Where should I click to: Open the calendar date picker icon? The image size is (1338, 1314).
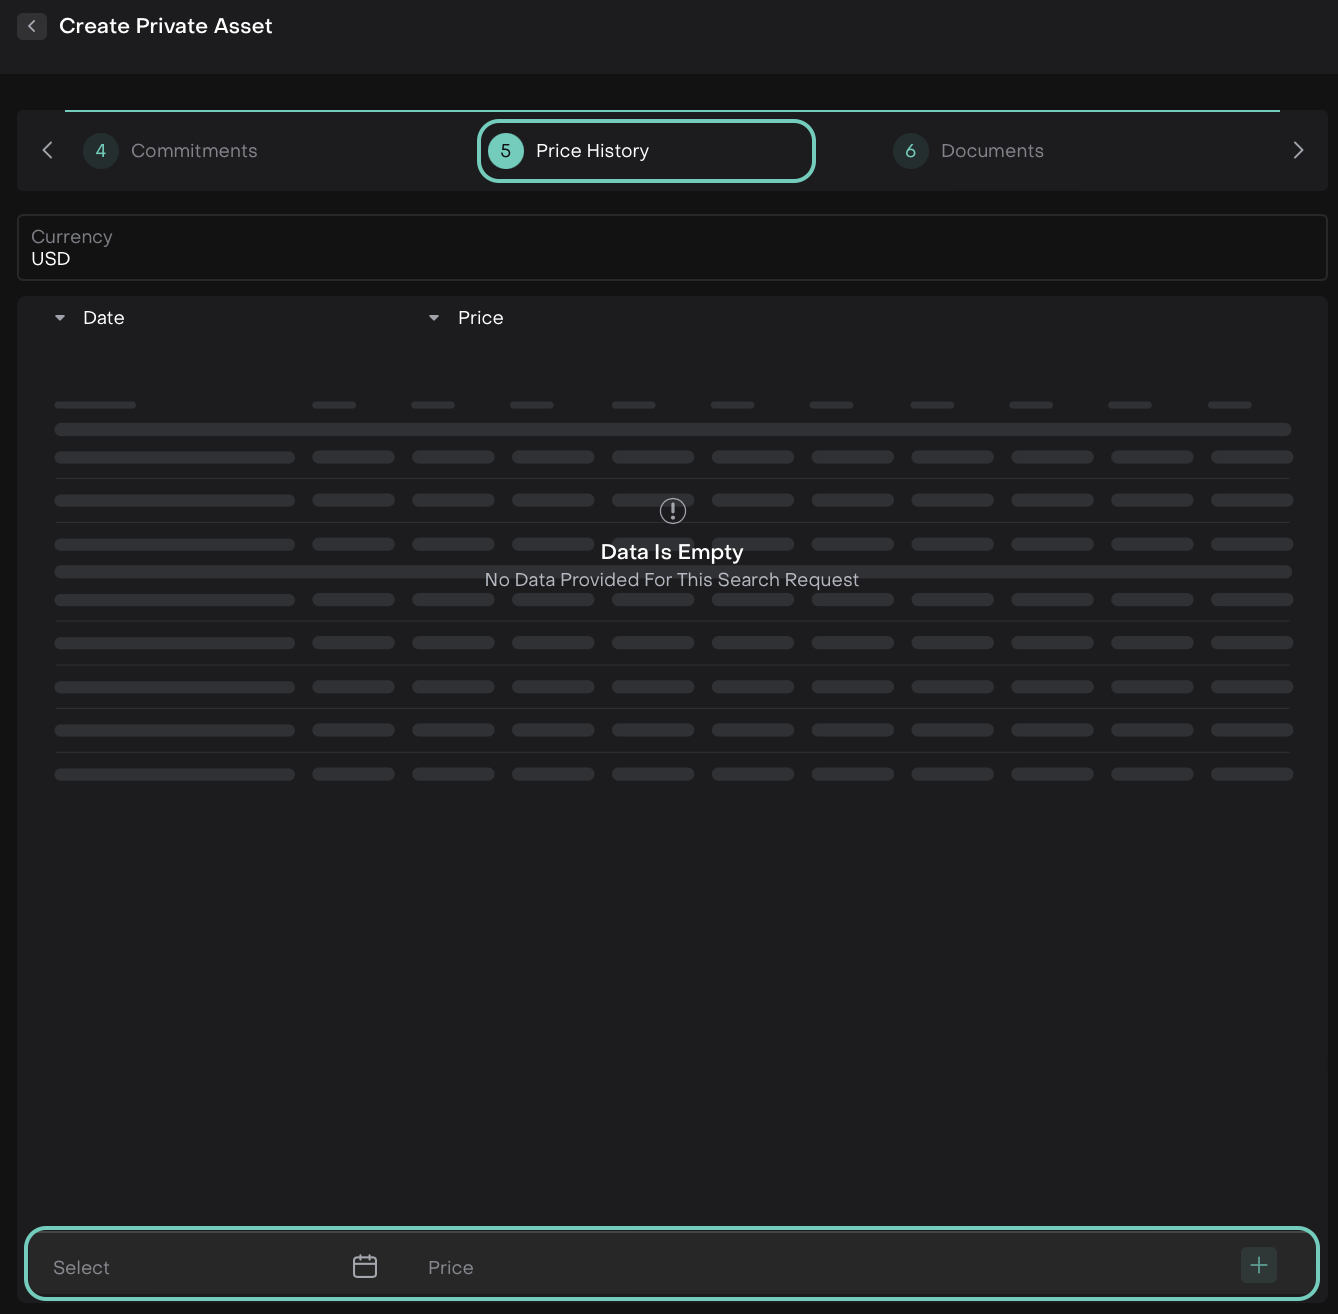365,1266
